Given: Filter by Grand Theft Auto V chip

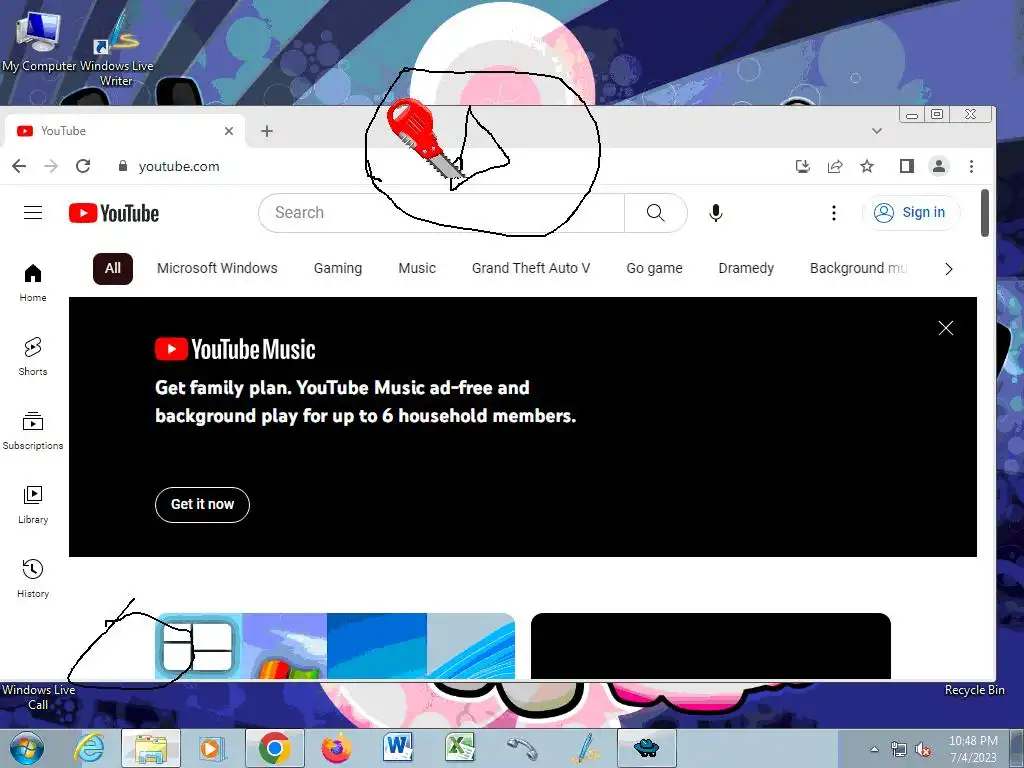Looking at the screenshot, I should 531,268.
